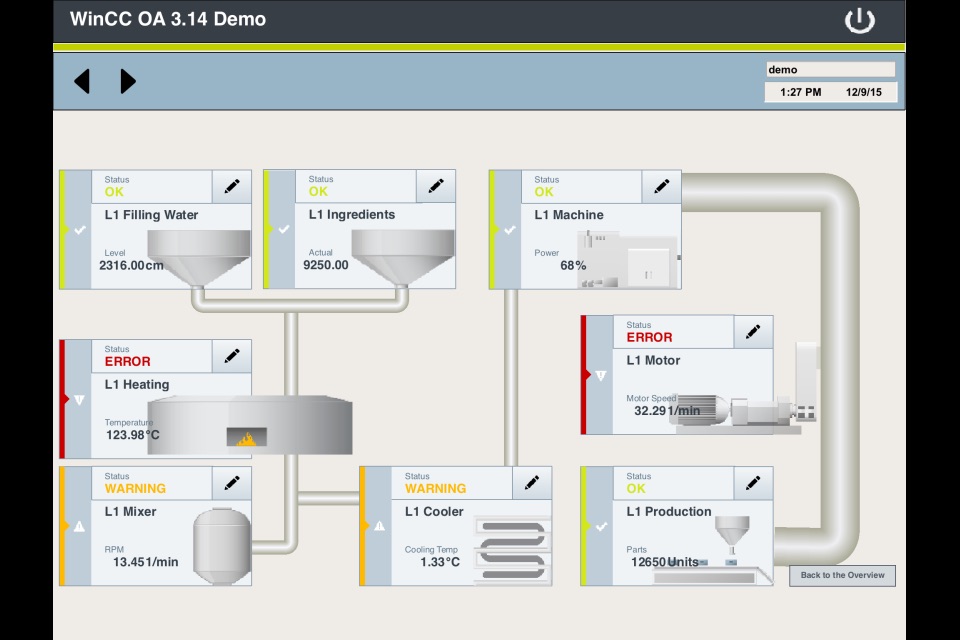
Task: Click the 32.29 1/min motor speed value
Action: [667, 410]
